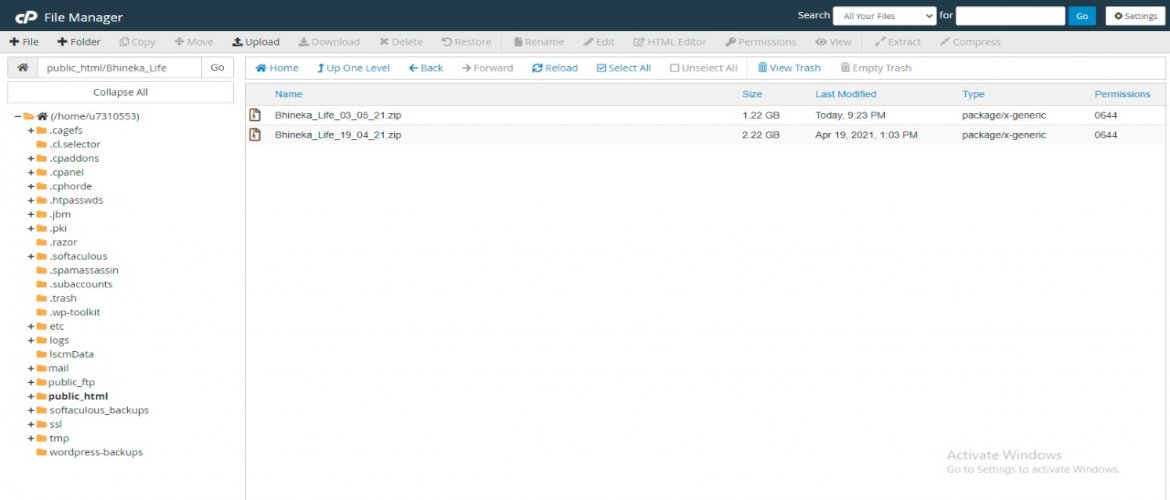The image size is (1170, 500).
Task: Sort files by Last Modified column
Action: point(845,94)
